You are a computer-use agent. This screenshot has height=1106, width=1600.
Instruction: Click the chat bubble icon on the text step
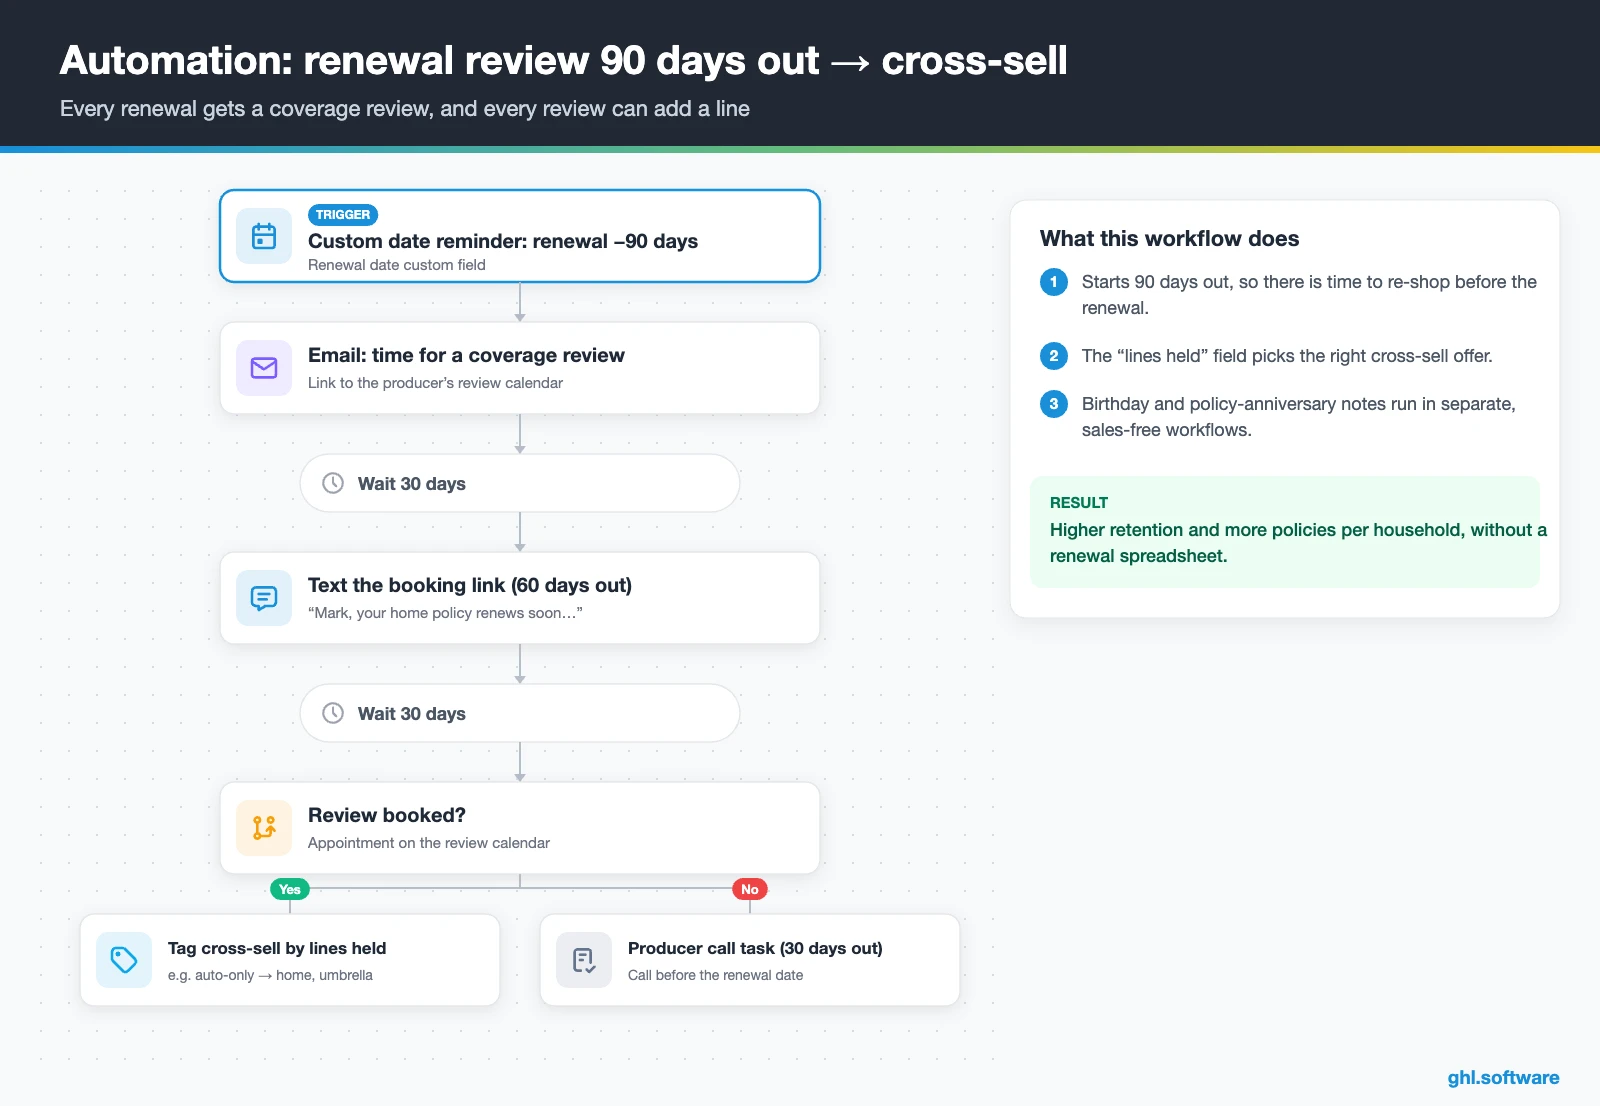[x=264, y=598]
